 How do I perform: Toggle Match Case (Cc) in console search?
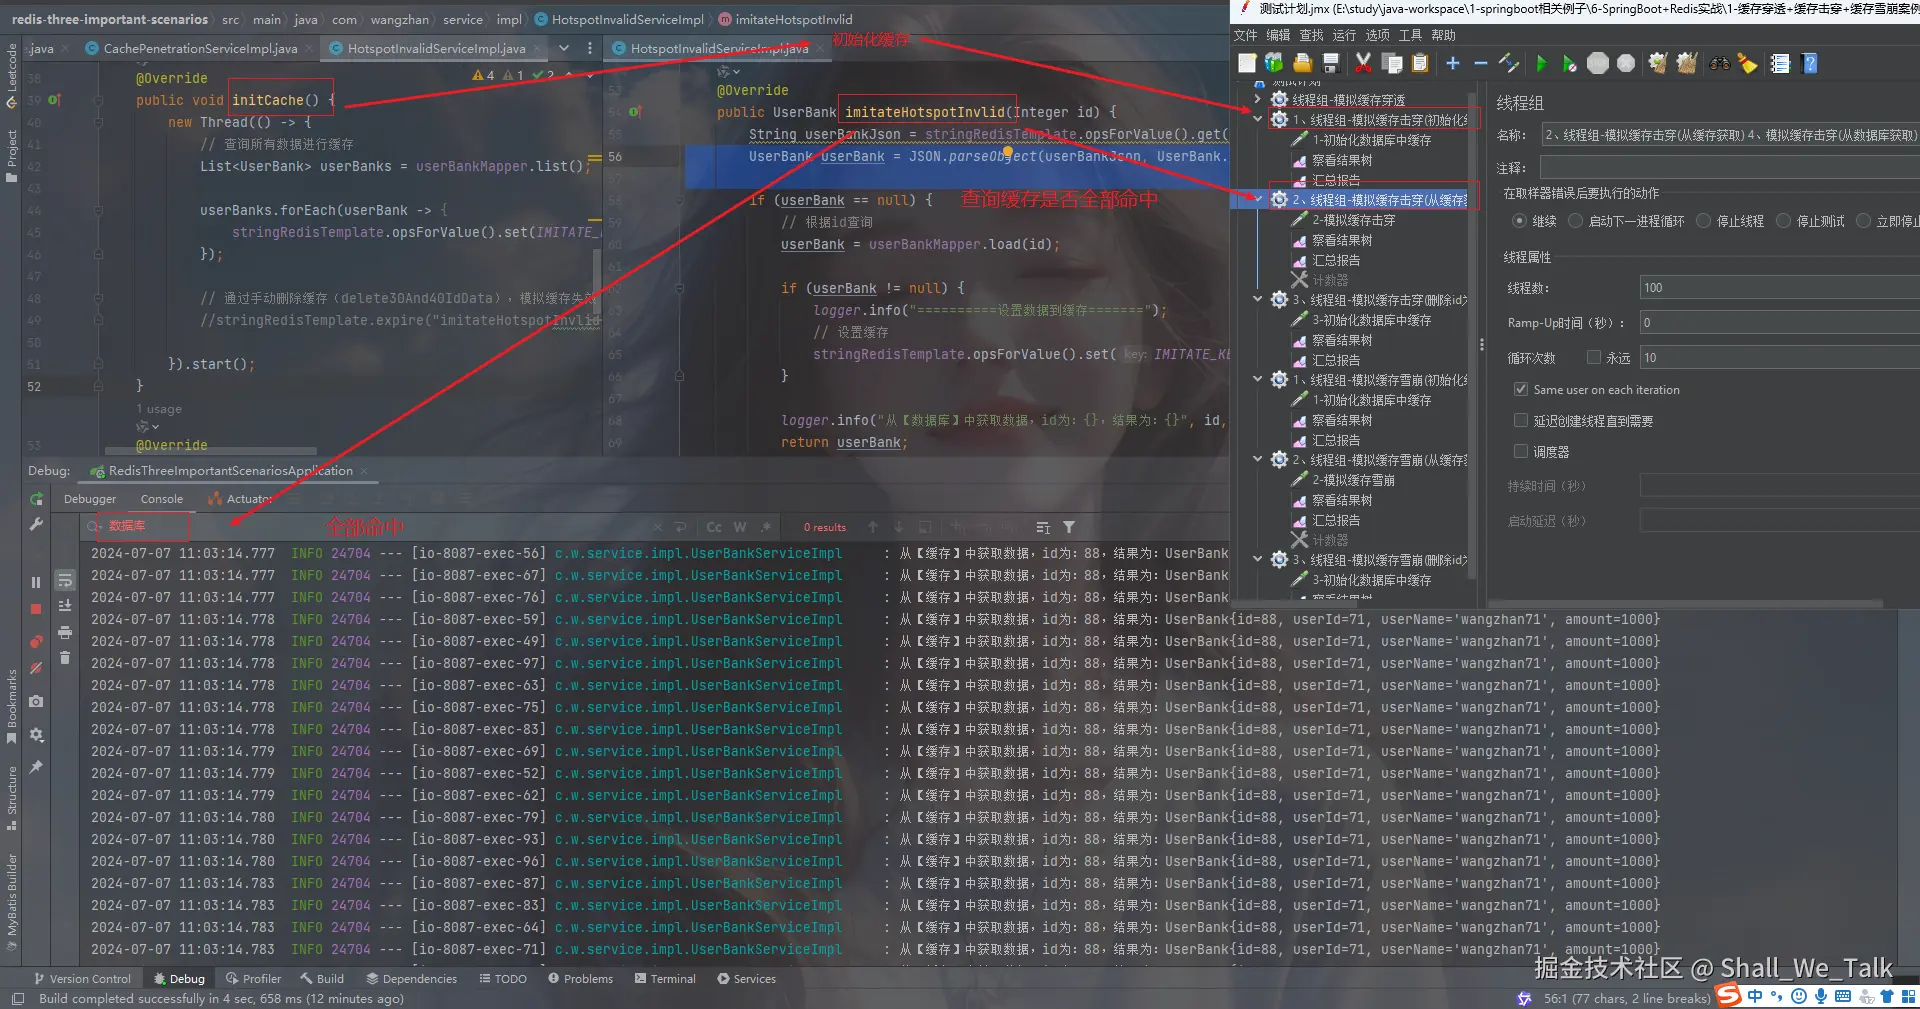pyautogui.click(x=714, y=527)
